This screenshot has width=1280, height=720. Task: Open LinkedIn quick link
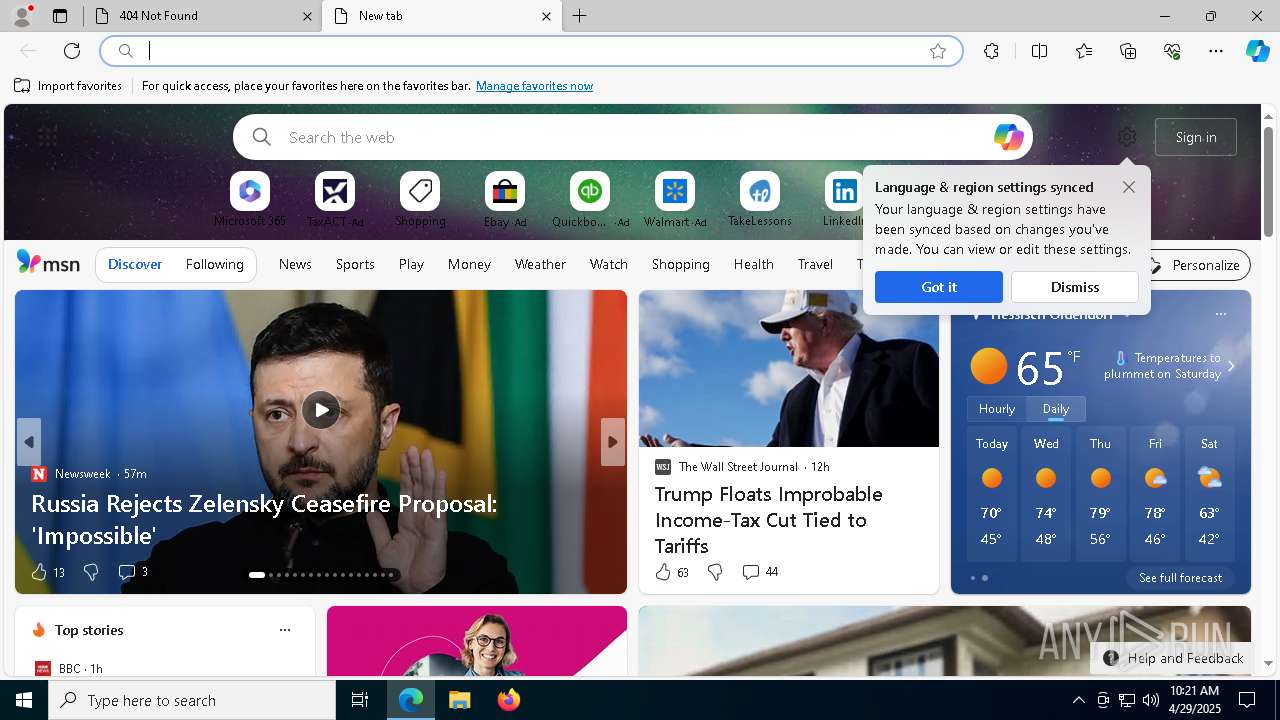pos(843,200)
